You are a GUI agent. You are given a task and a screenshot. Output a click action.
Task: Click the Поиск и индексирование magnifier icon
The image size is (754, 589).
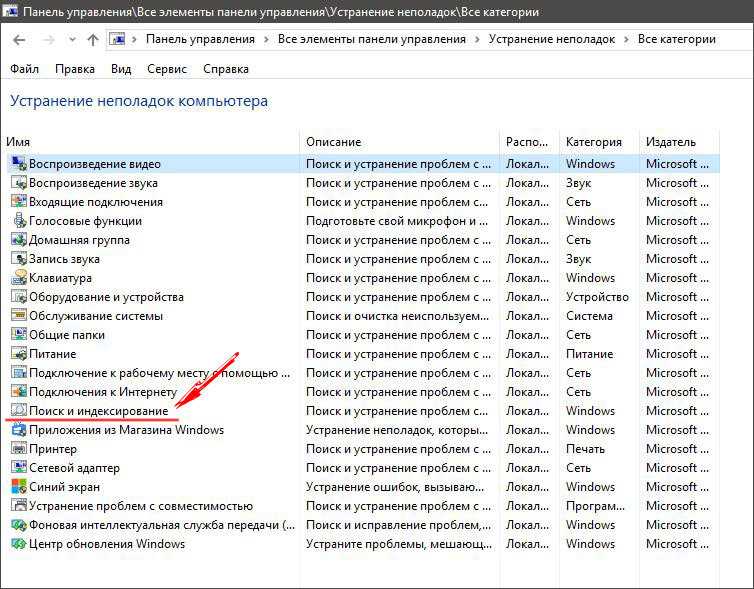pyautogui.click(x=19, y=411)
